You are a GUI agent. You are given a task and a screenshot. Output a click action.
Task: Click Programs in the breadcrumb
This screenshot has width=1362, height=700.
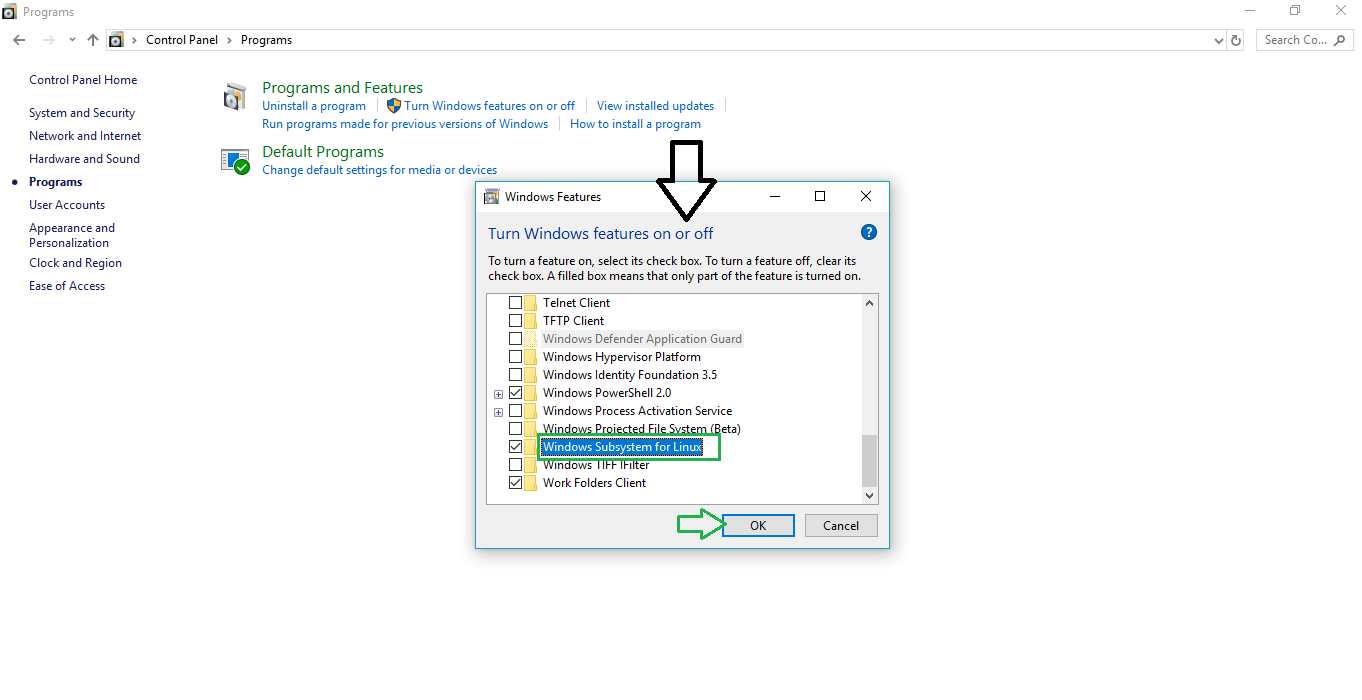pyautogui.click(x=266, y=40)
